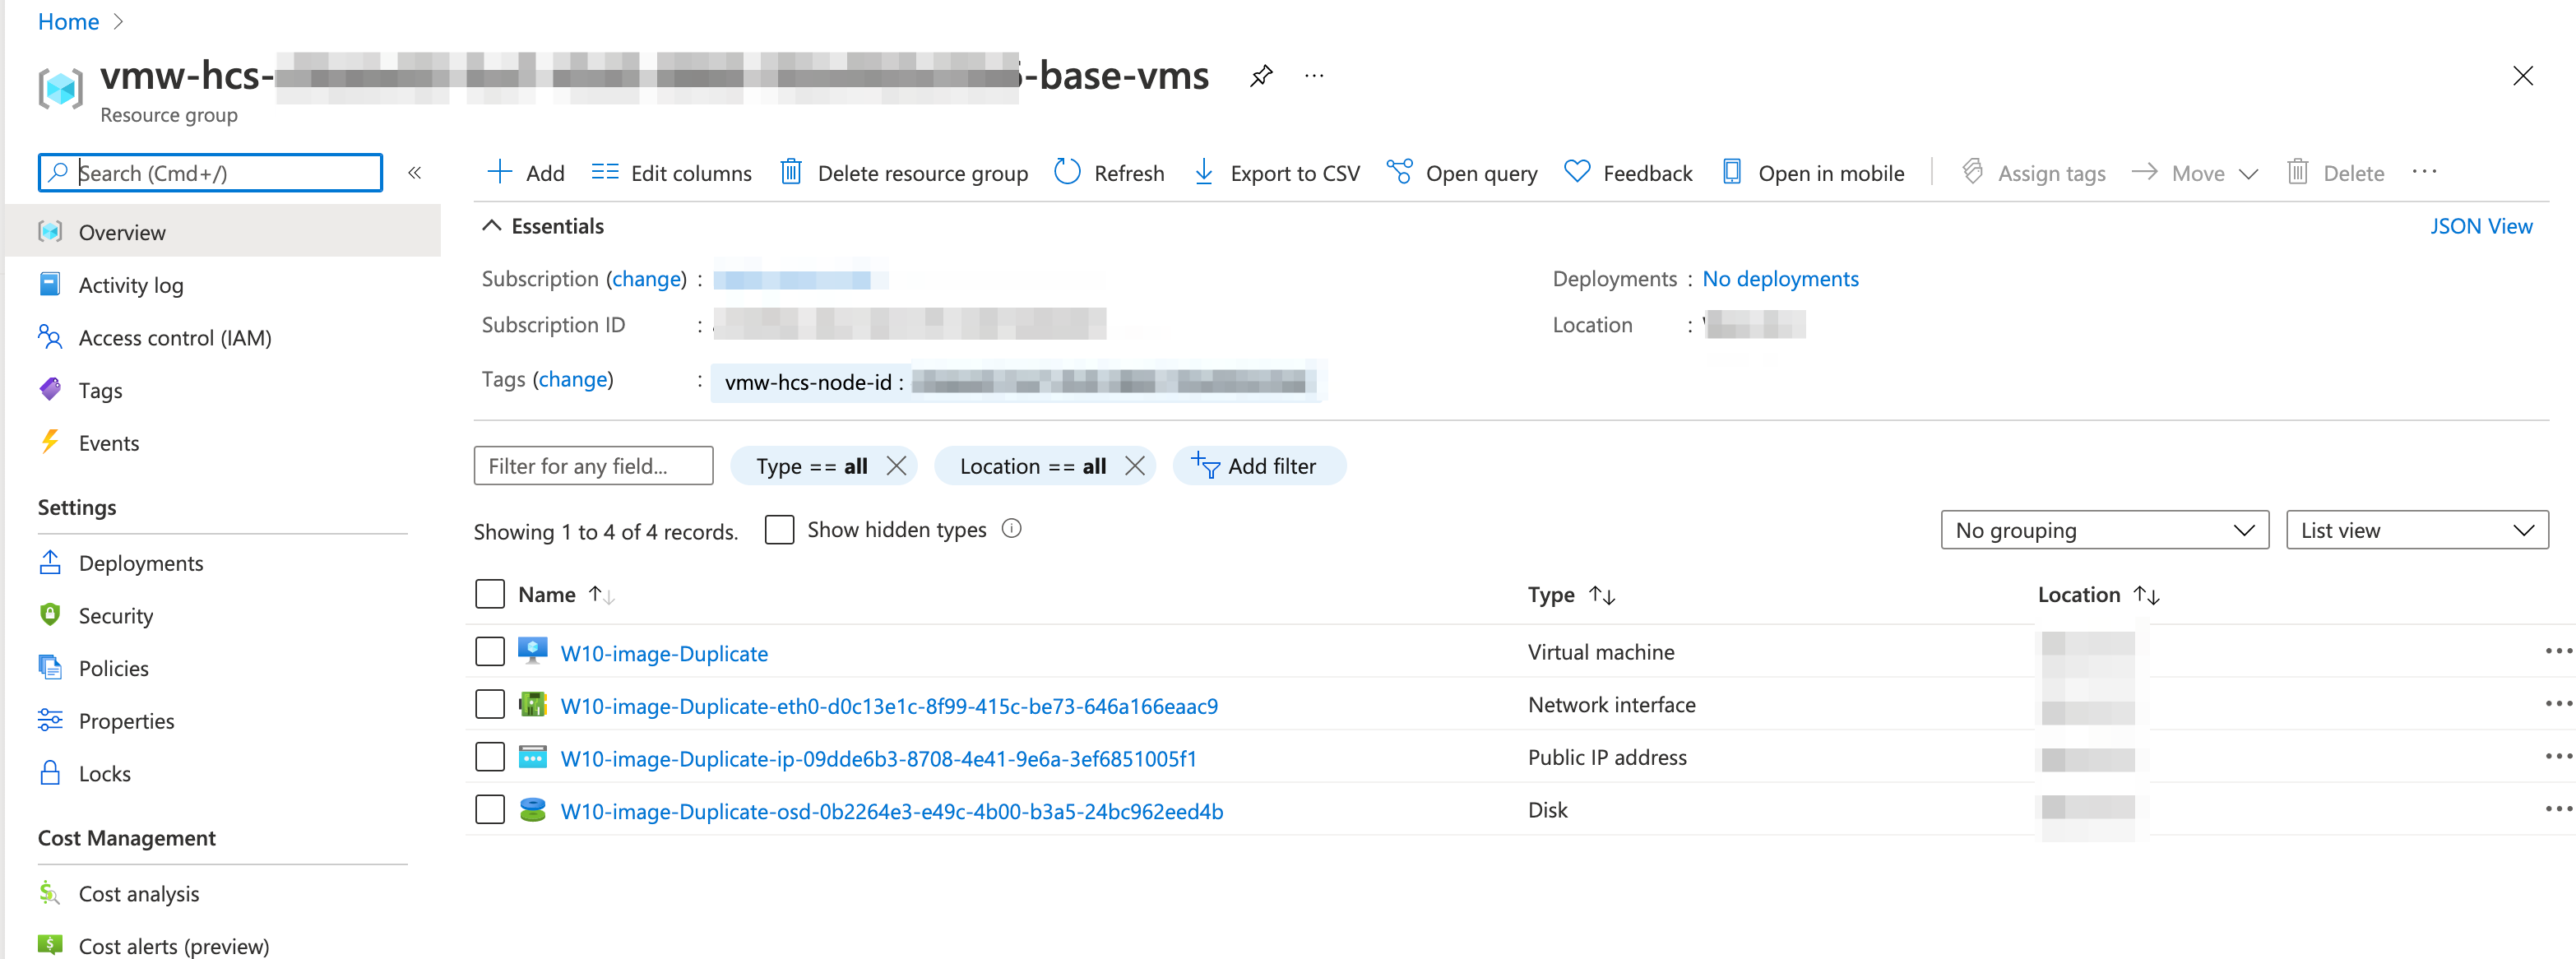Click the Add filter button
This screenshot has height=959, width=2576.
pos(1258,466)
